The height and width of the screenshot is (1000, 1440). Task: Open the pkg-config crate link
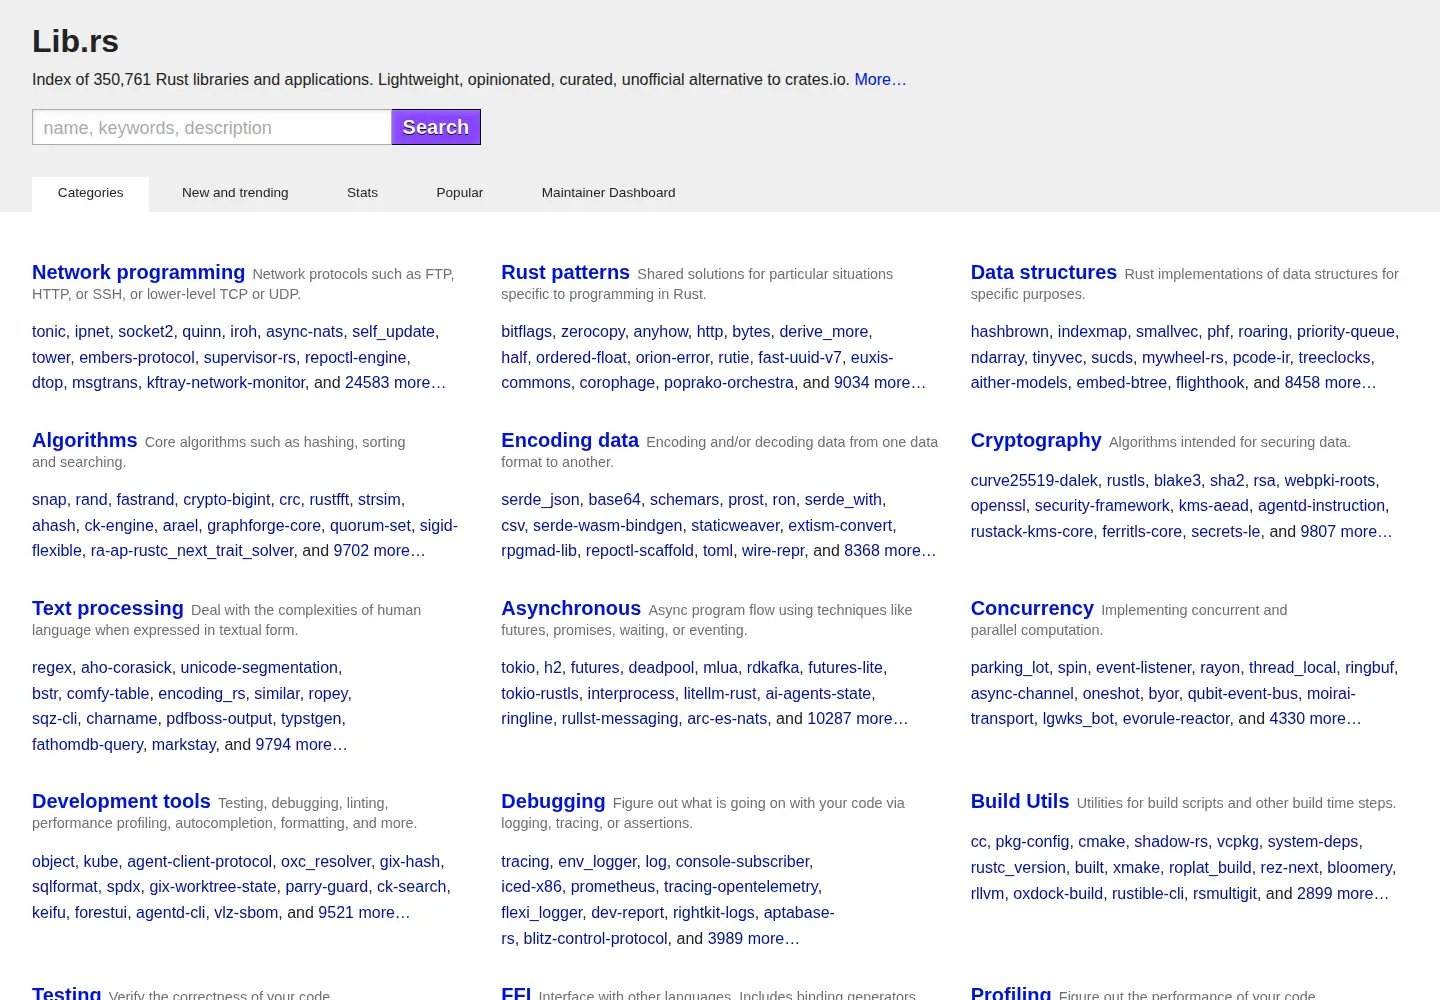click(x=1032, y=841)
